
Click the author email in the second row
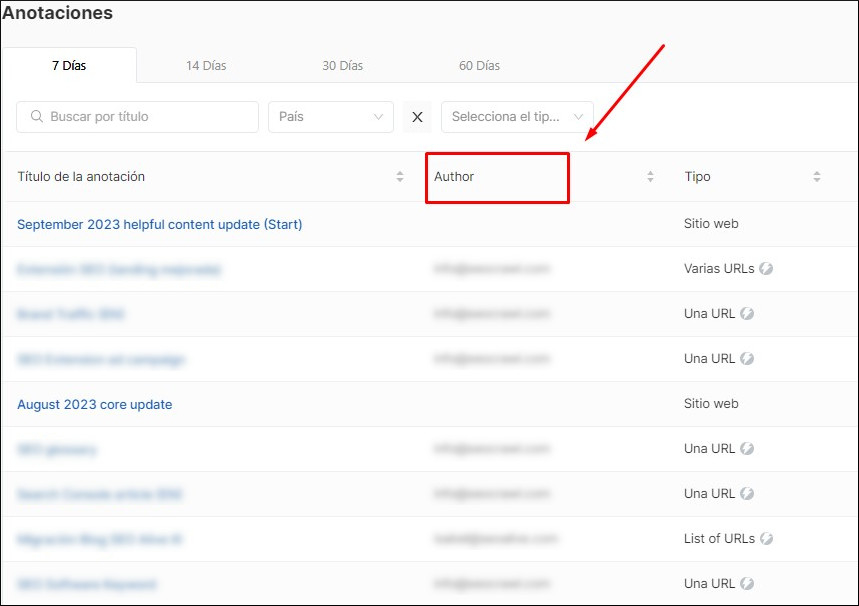click(492, 269)
